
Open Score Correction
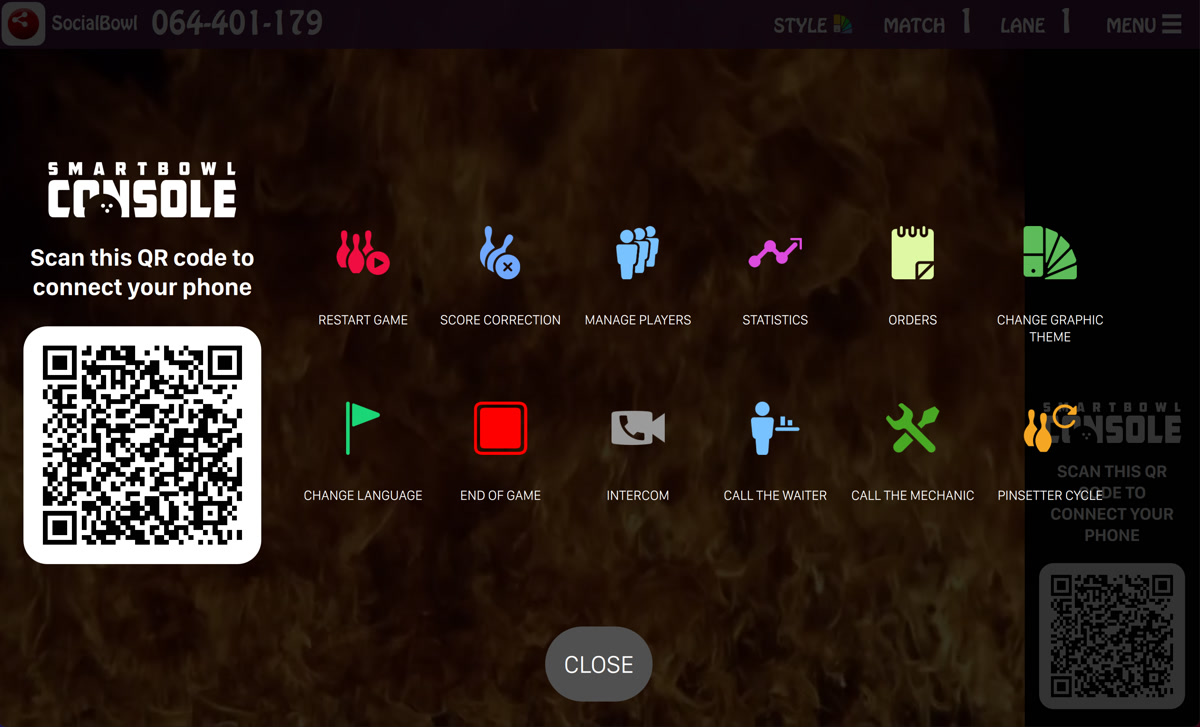point(500,253)
